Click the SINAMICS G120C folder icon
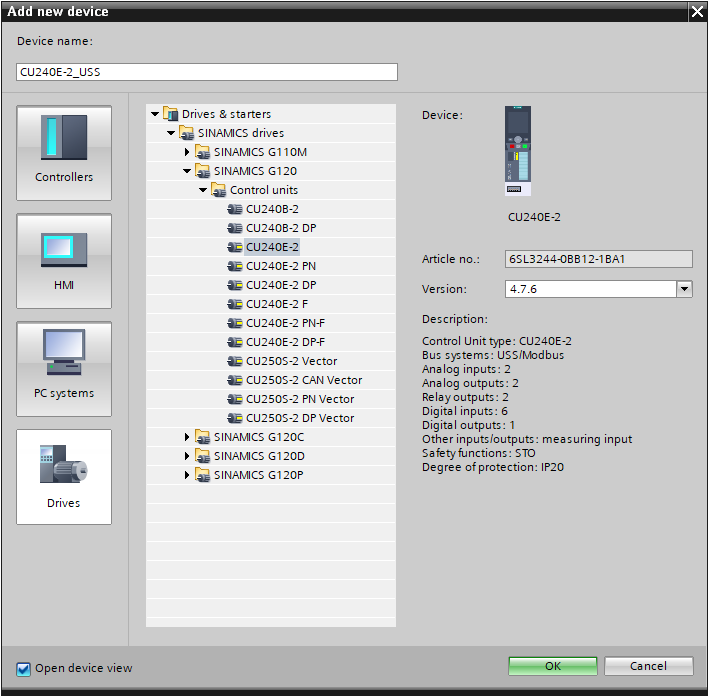The width and height of the screenshot is (709, 697). [x=202, y=436]
